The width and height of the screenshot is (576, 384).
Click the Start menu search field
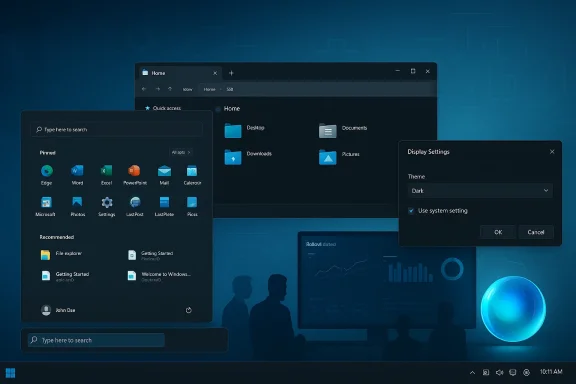click(x=116, y=129)
